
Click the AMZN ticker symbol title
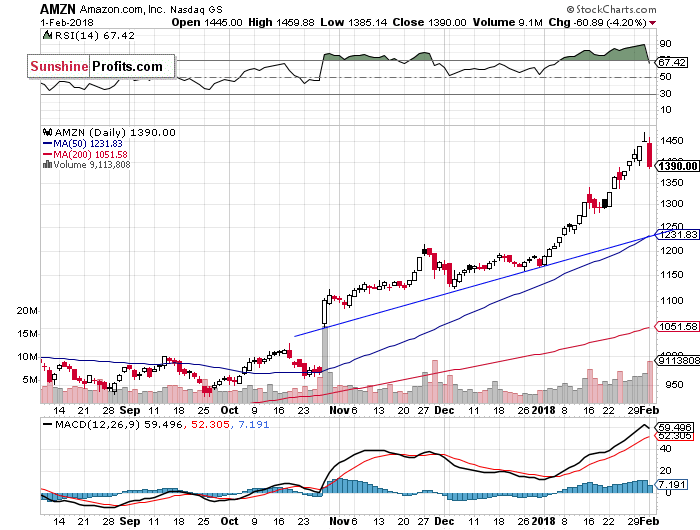click(58, 8)
